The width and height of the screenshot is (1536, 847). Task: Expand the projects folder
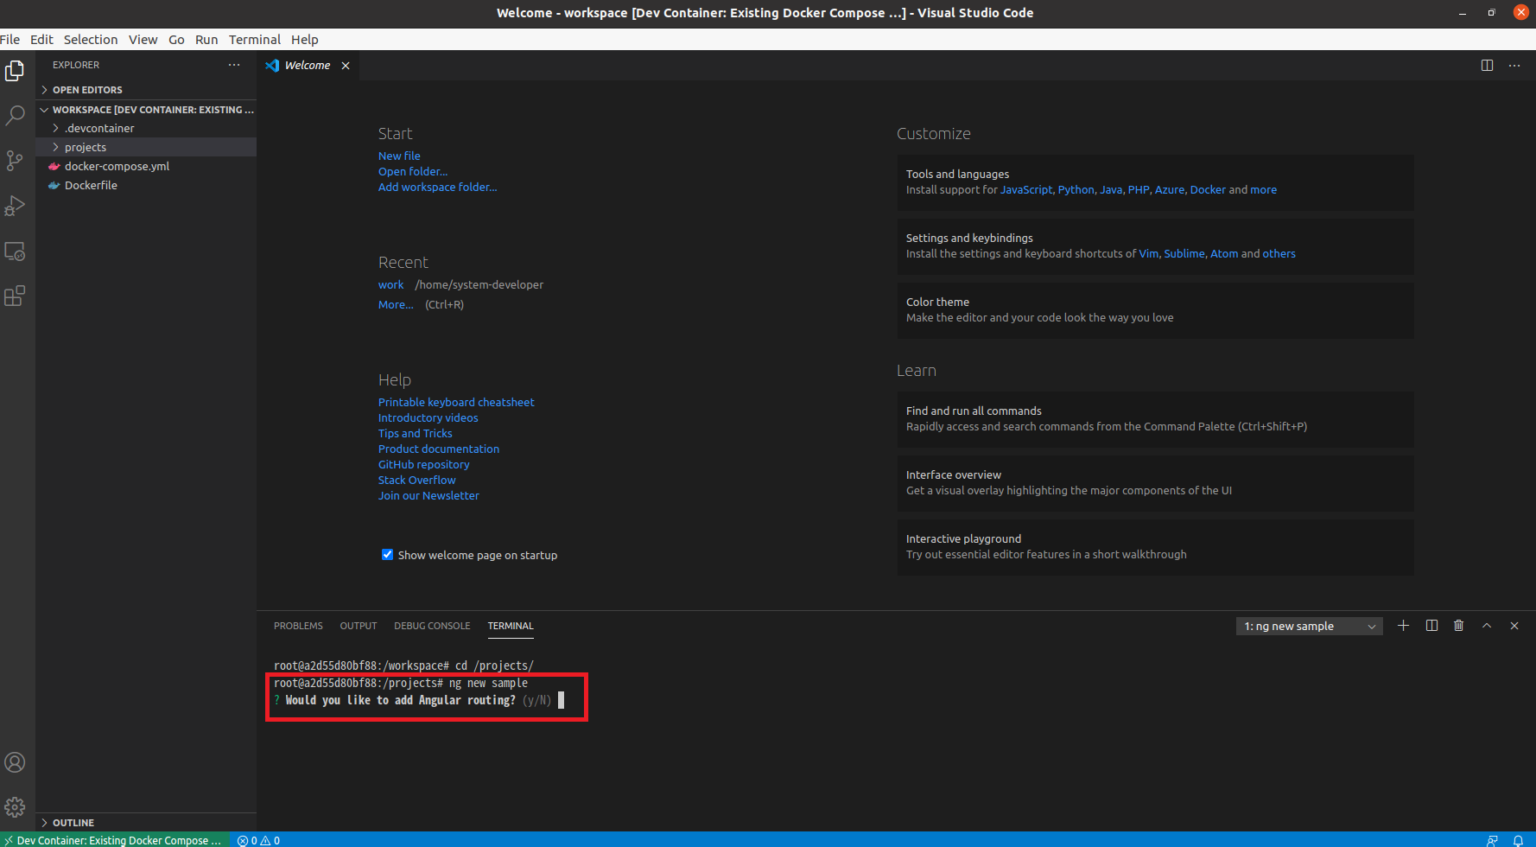coord(85,147)
